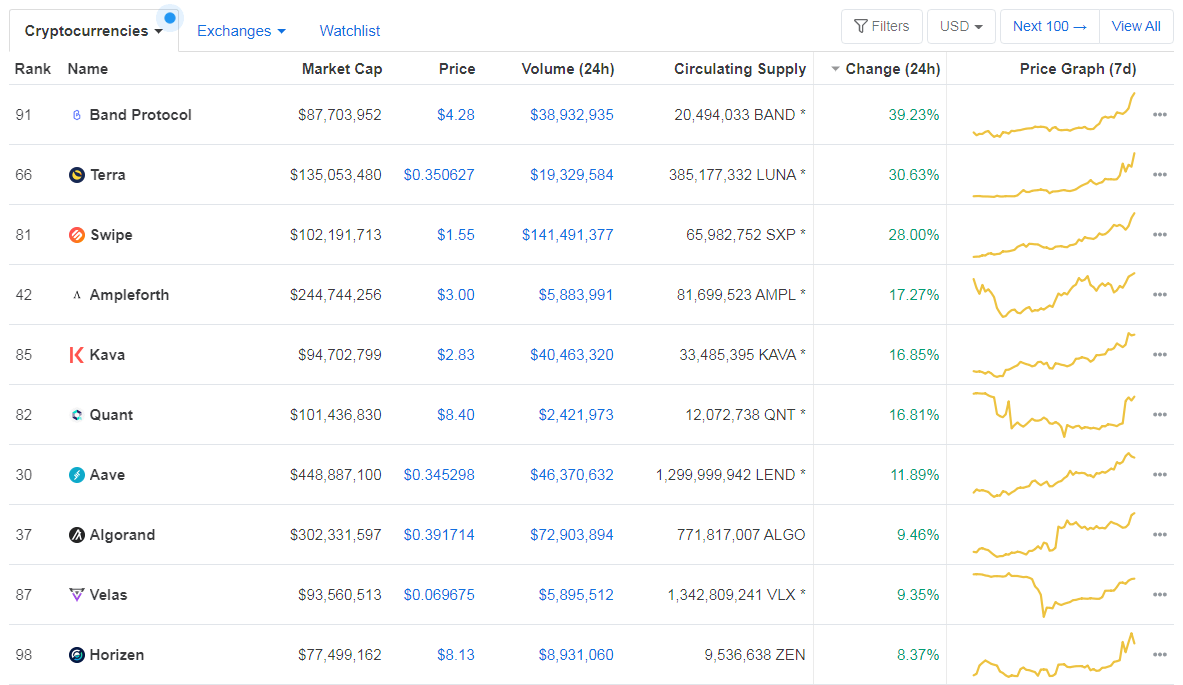Click Aave price $0.345298
Viewport: 1183px width, 685px height.
[439, 475]
